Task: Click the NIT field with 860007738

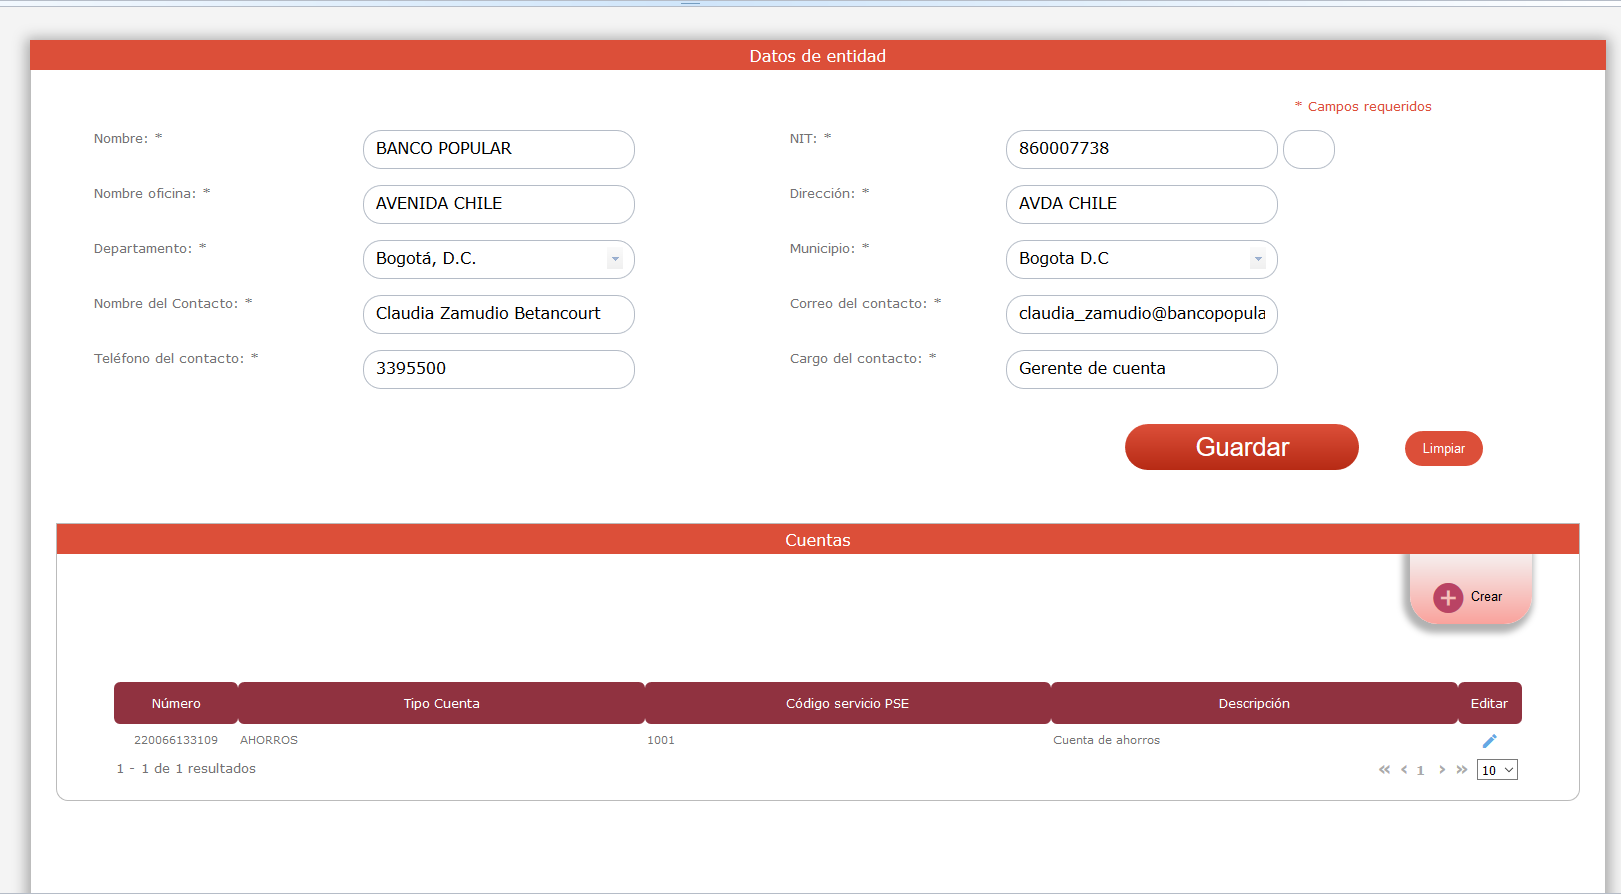Action: [1140, 149]
